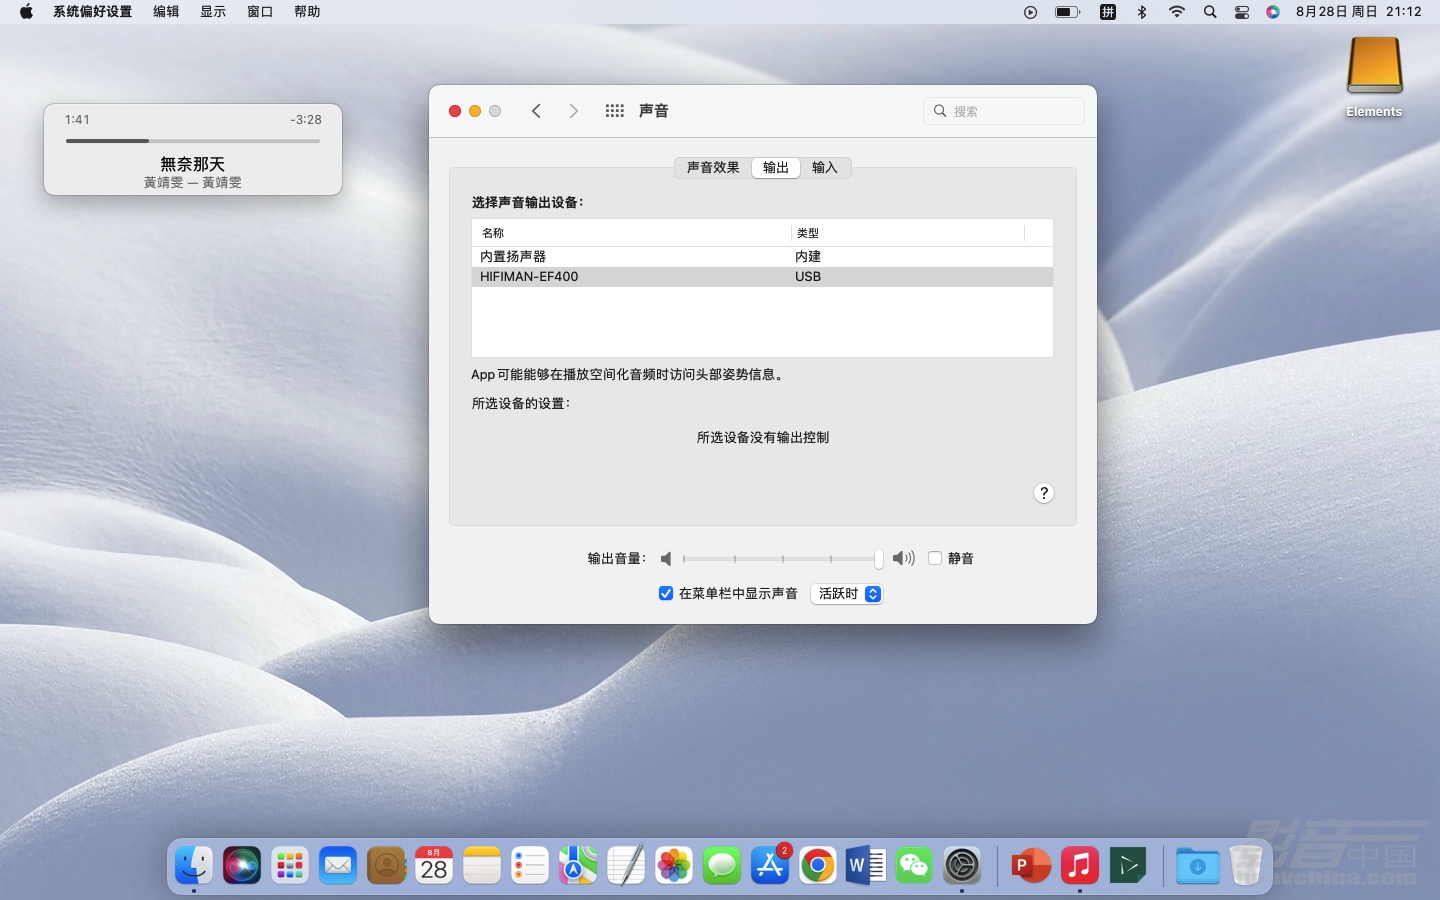Image resolution: width=1440 pixels, height=900 pixels.
Task: Open the 编辑 menu
Action: (x=166, y=12)
